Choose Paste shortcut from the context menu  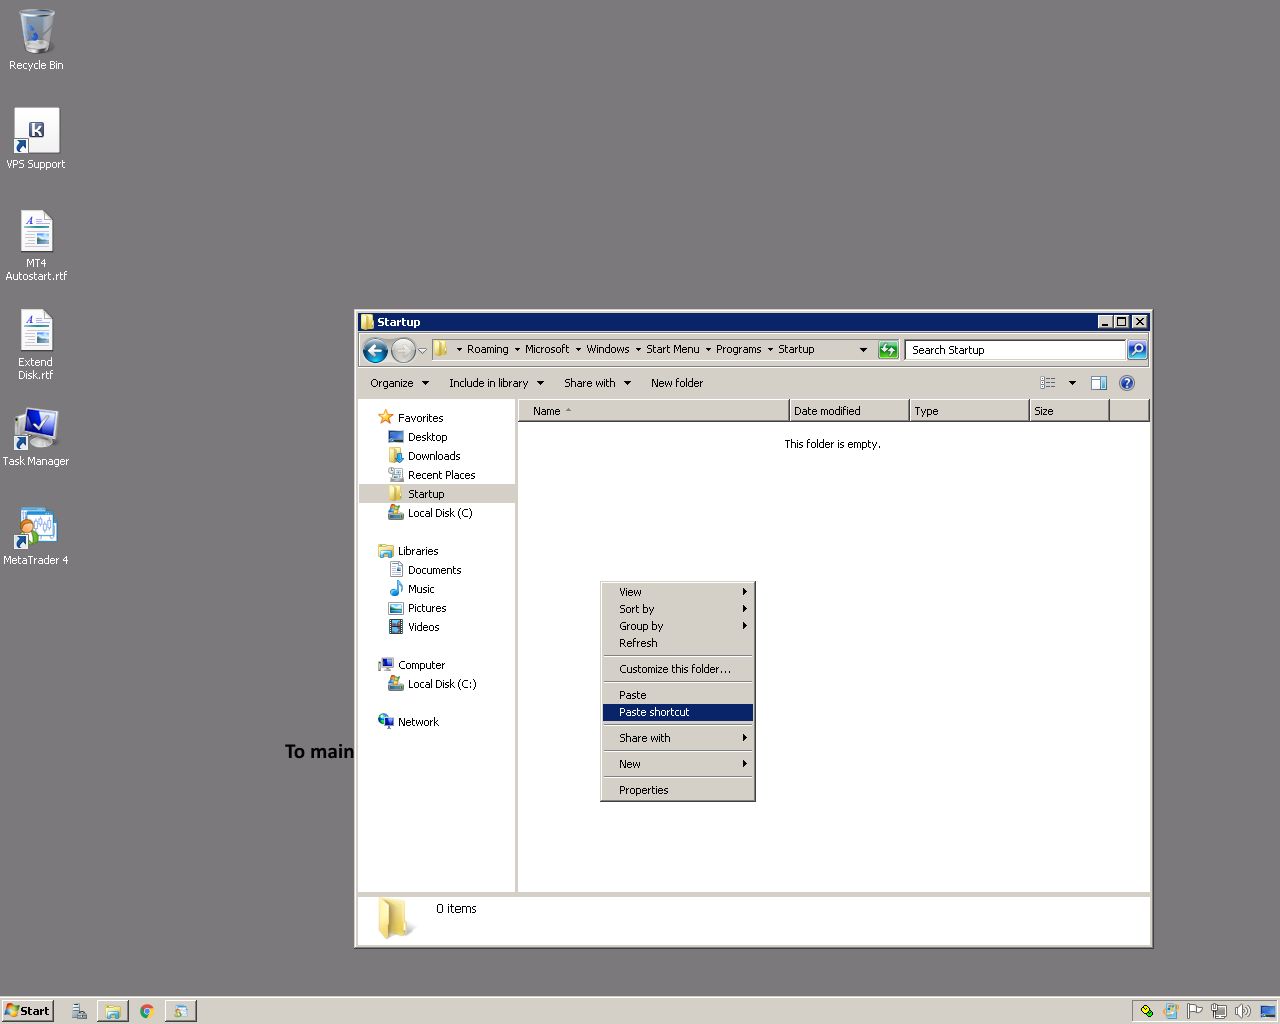coord(654,712)
